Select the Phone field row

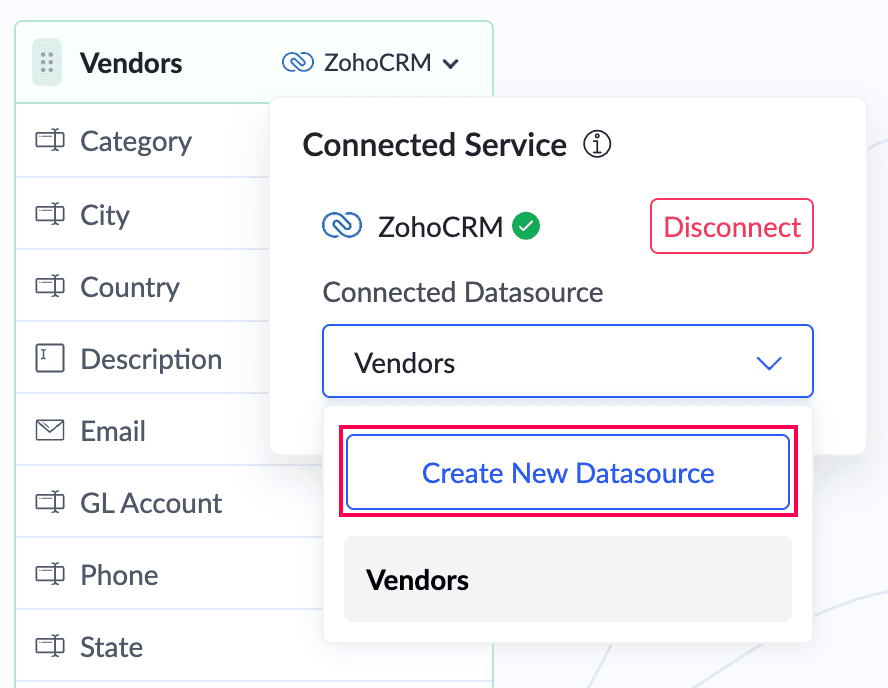(x=169, y=574)
